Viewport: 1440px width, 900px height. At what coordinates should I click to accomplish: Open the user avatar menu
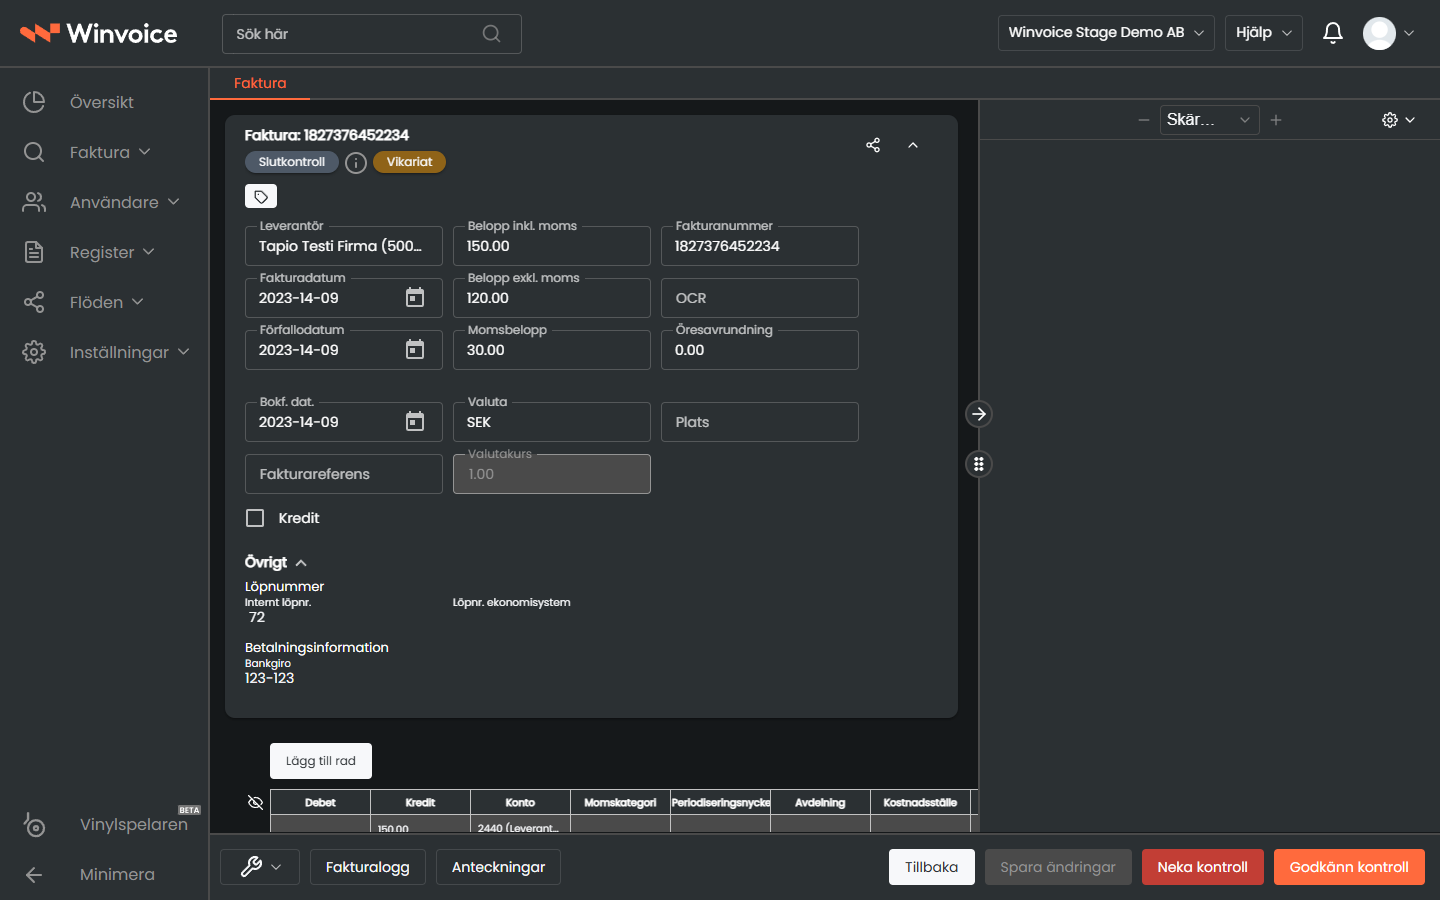pos(1389,33)
